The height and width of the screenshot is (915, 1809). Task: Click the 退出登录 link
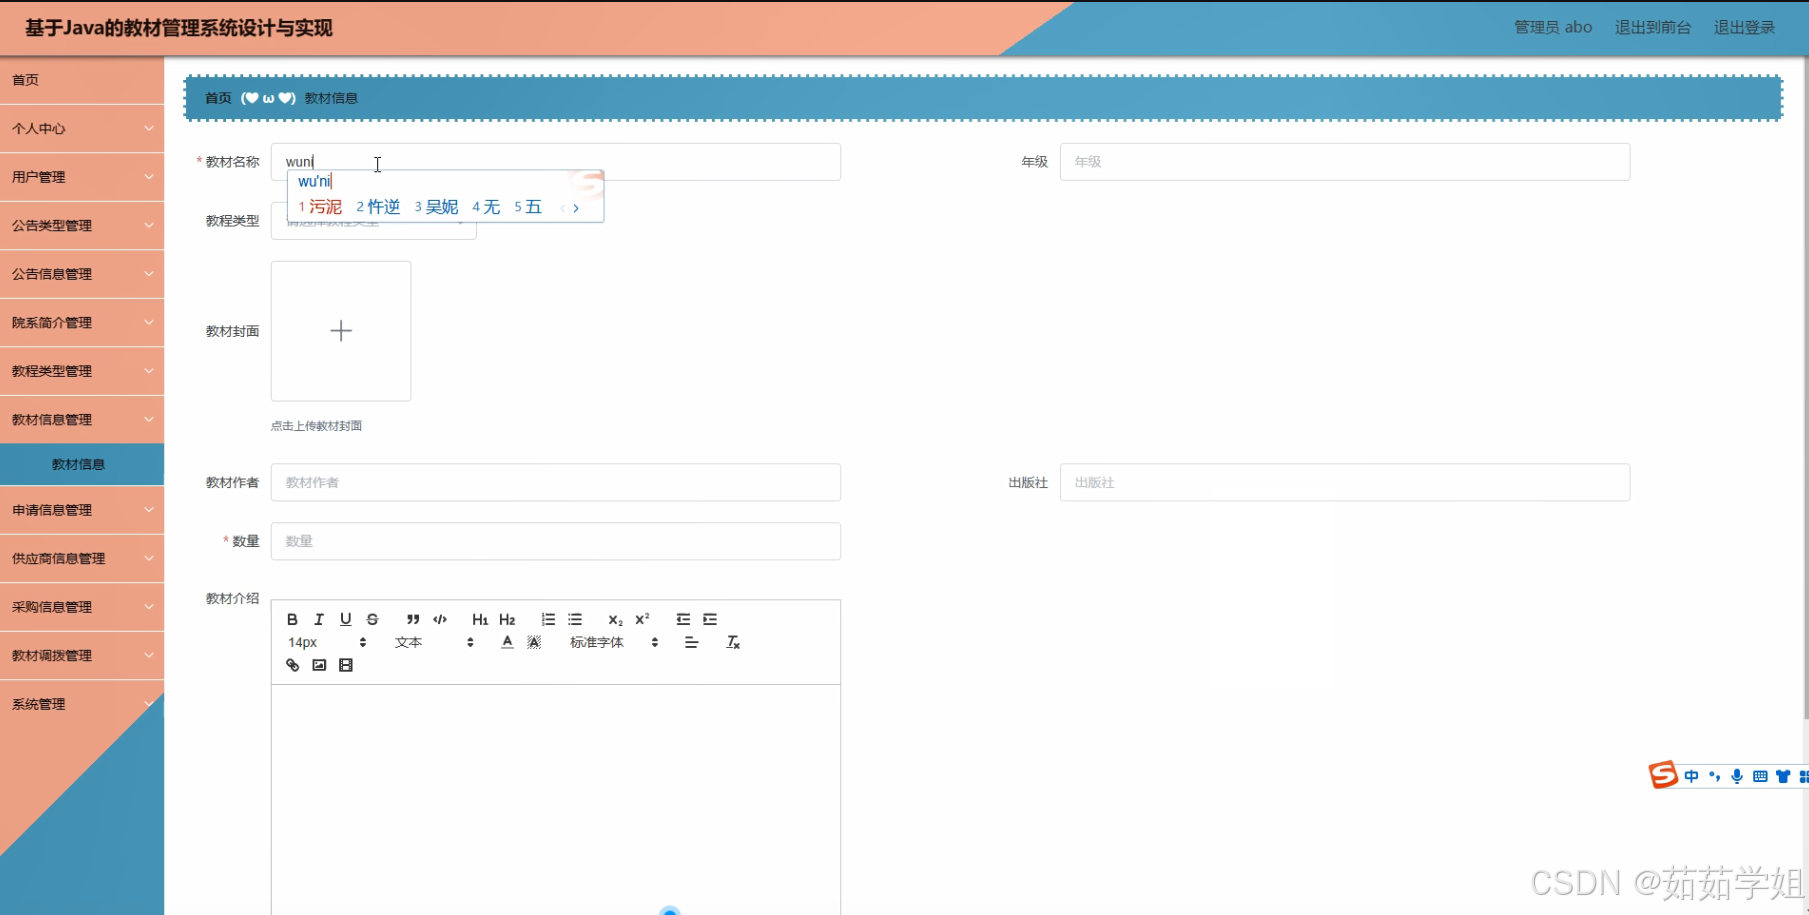tap(1743, 27)
